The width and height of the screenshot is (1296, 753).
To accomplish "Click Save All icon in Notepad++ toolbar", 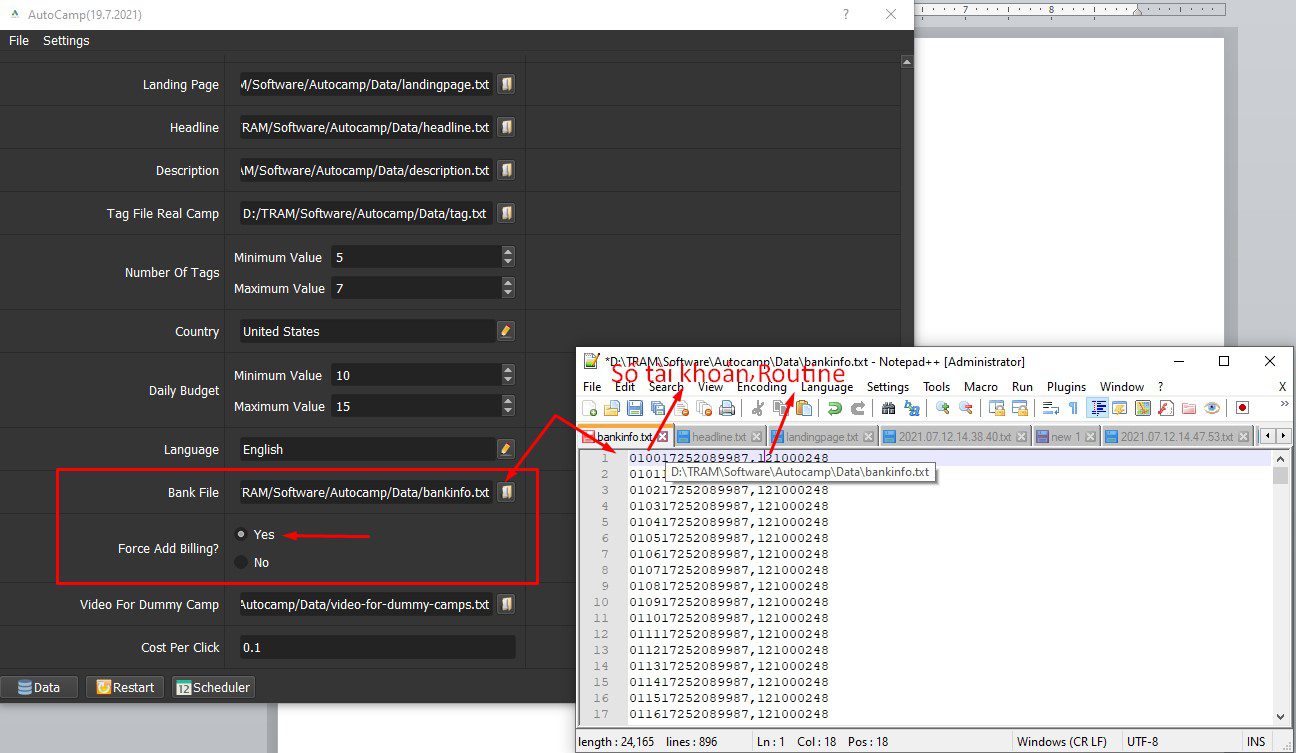I will coord(658,408).
